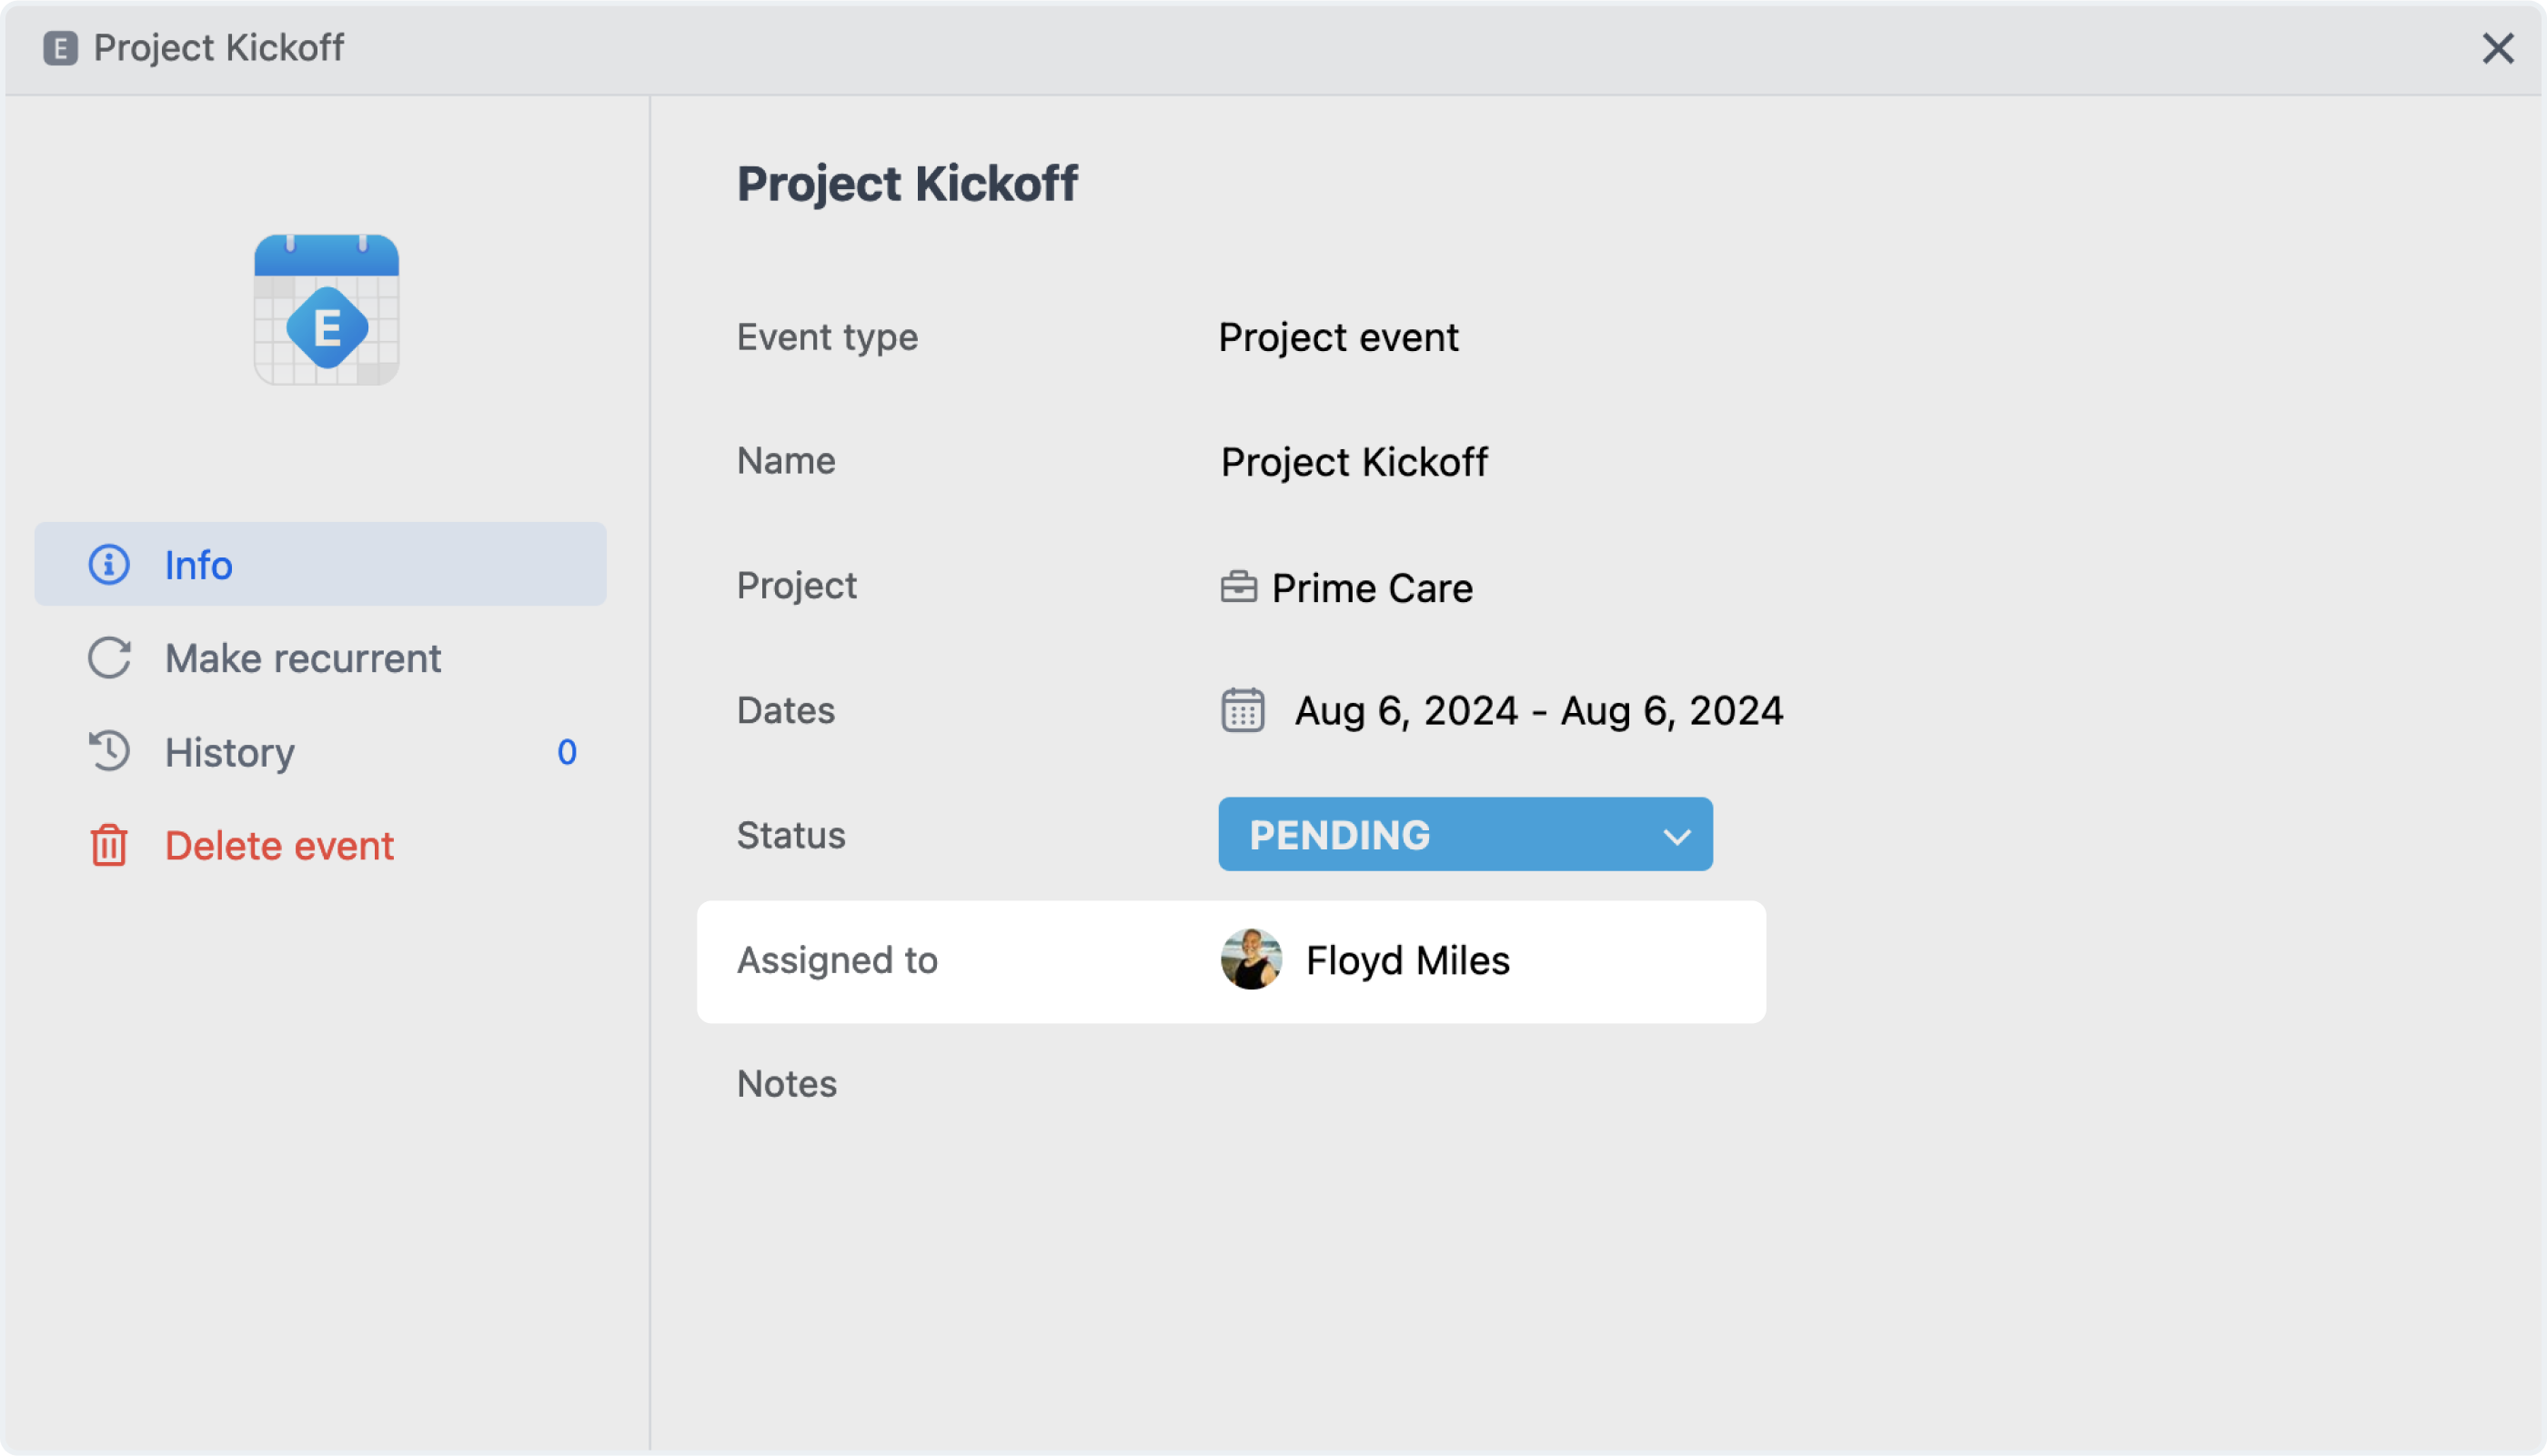This screenshot has height=1456, width=2547.
Task: Open the PENDING status dropdown
Action: pos(1465,835)
